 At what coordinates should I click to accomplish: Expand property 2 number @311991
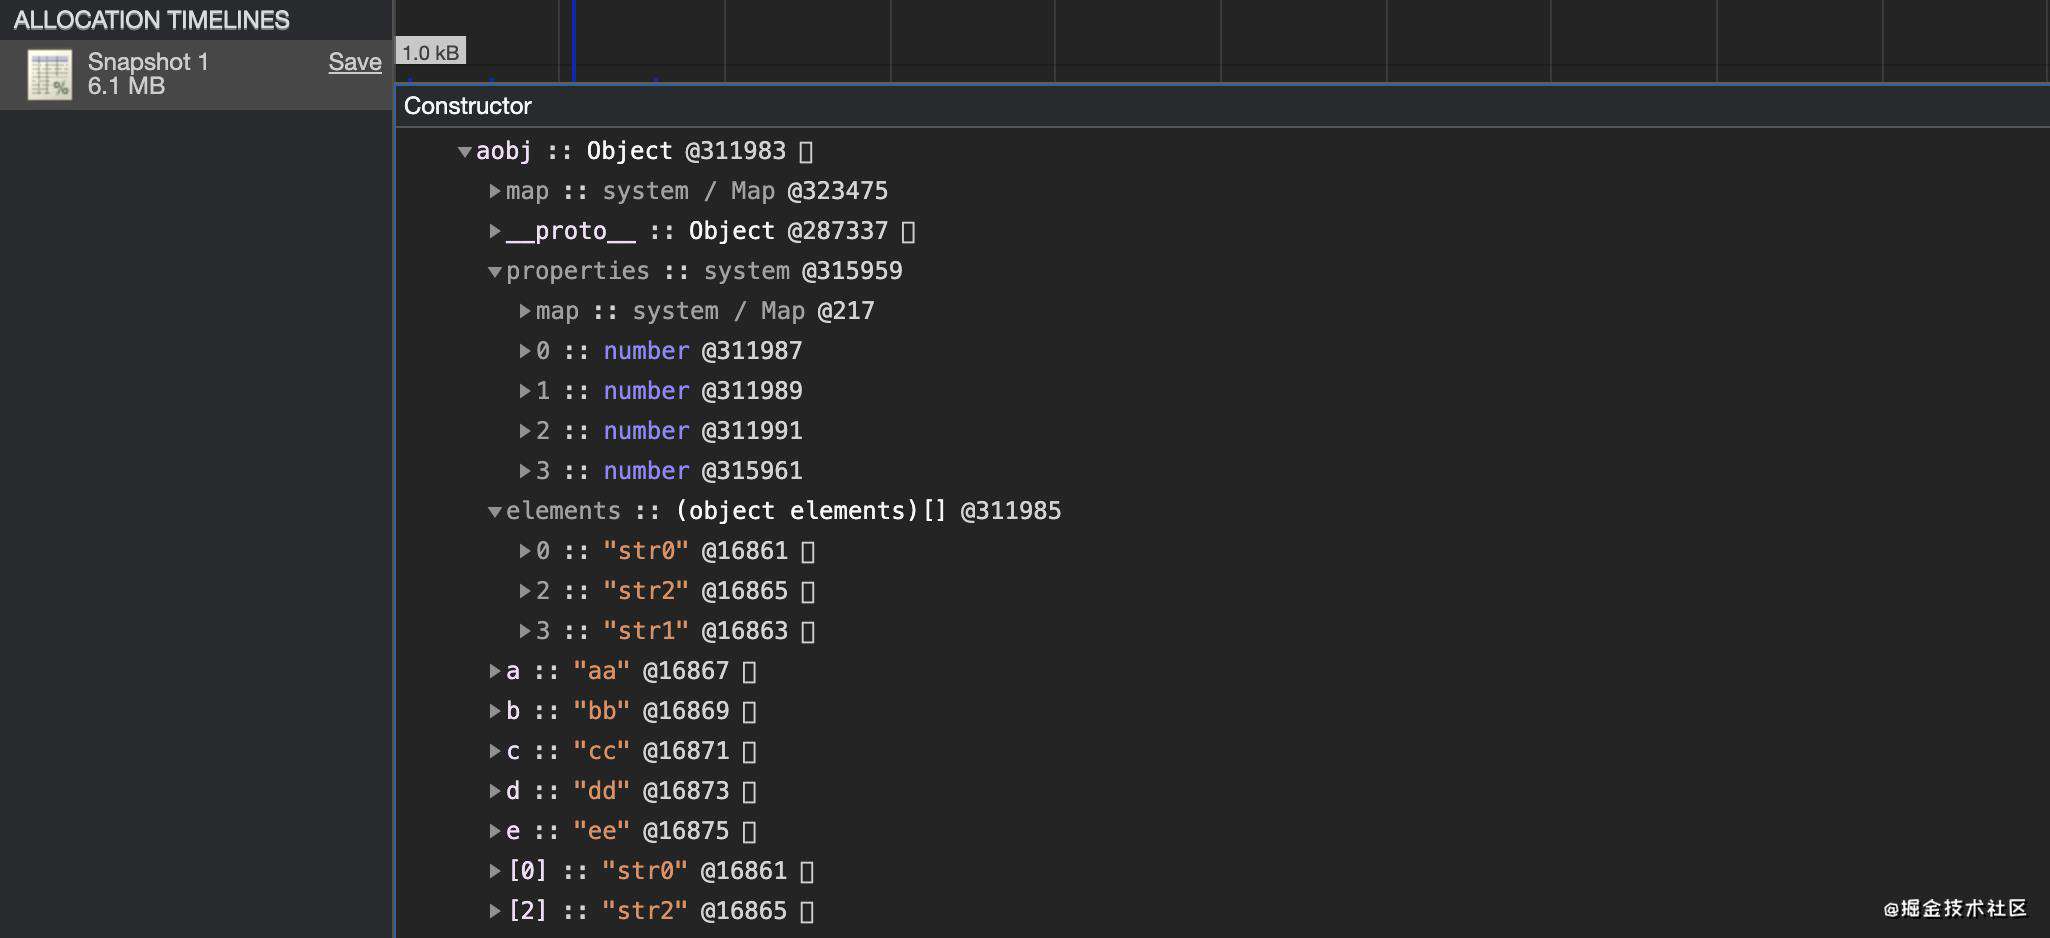(525, 431)
